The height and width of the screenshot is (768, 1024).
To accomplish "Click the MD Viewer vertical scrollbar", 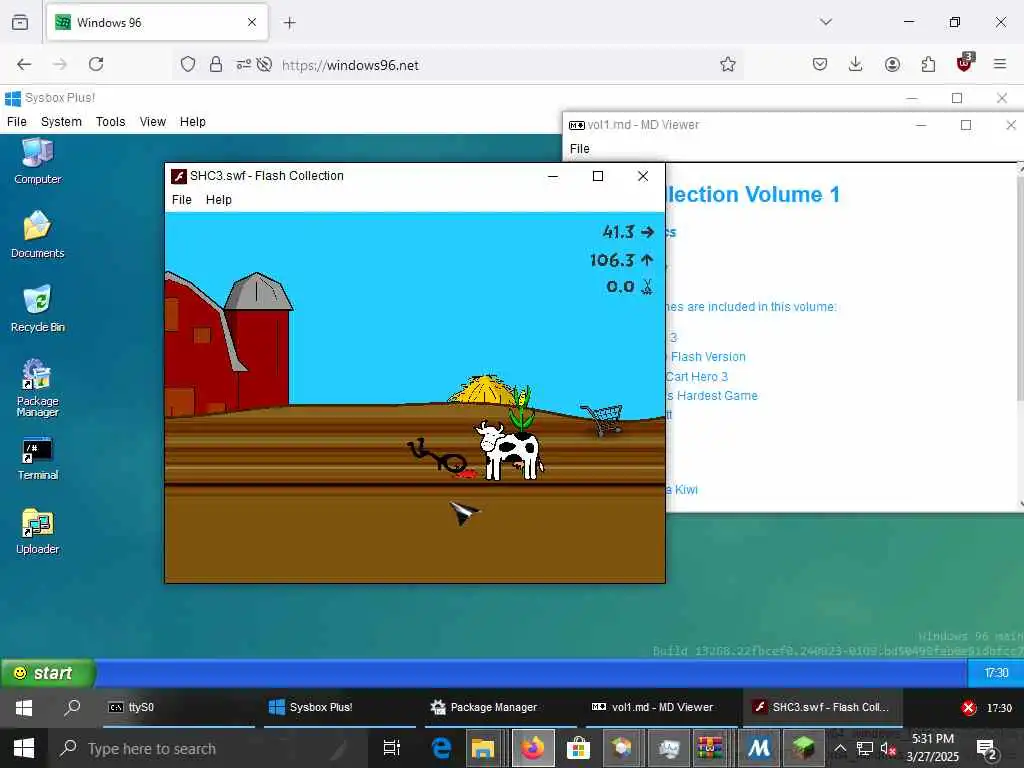I will (x=1020, y=338).
